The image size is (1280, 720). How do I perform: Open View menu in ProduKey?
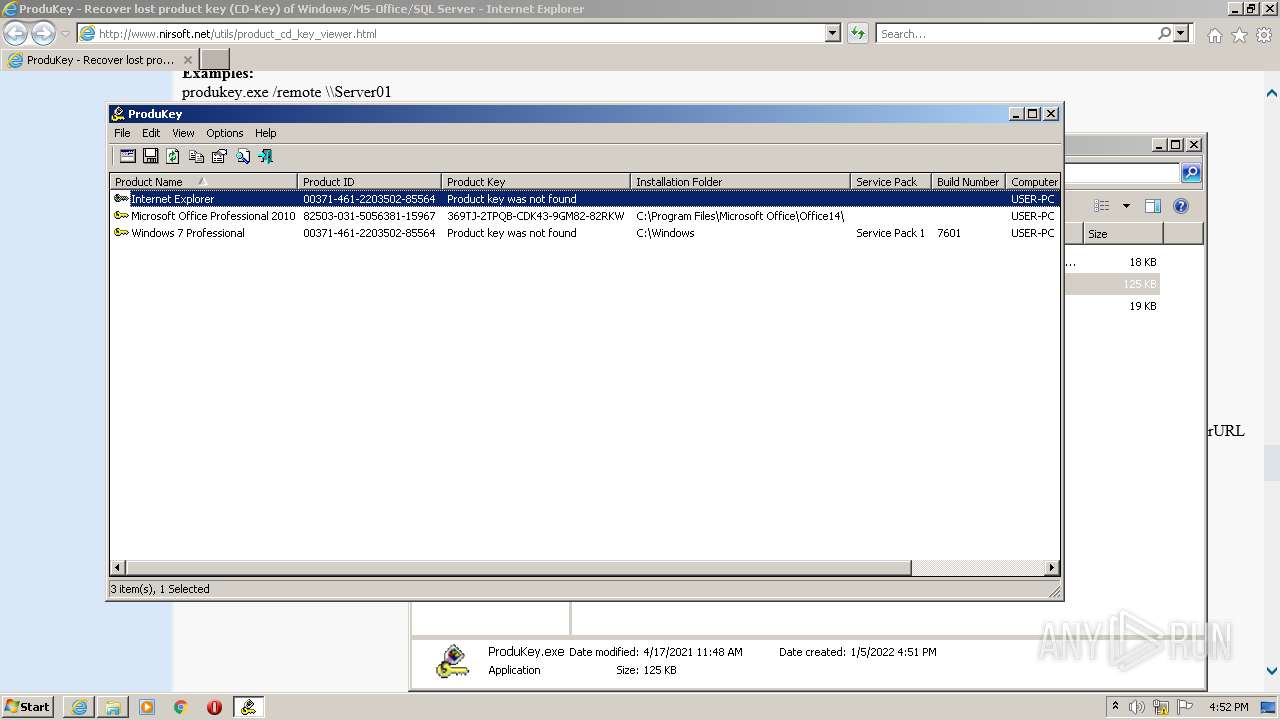pos(183,133)
